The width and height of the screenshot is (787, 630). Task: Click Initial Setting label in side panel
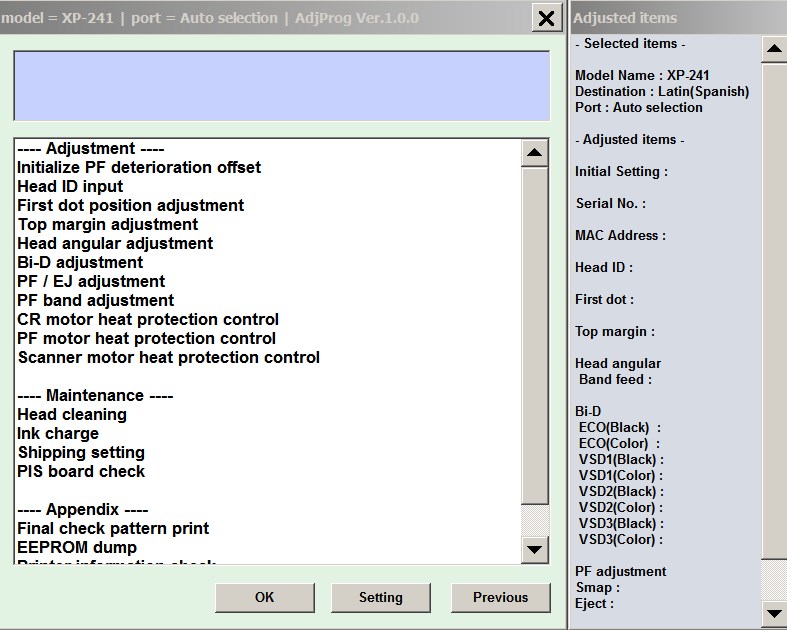tap(621, 172)
